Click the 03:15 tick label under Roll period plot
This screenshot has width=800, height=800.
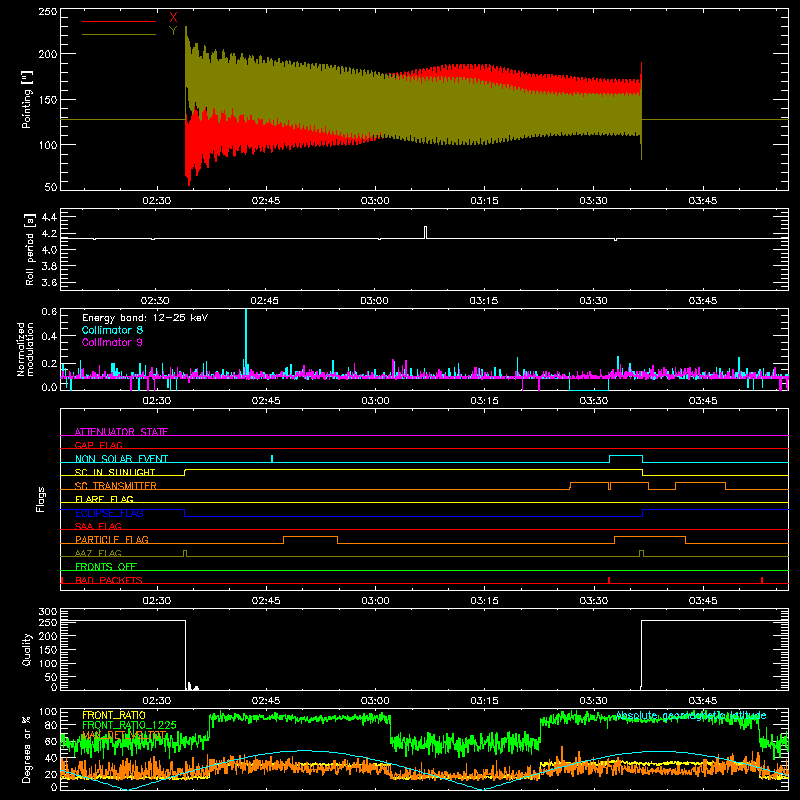point(484,301)
